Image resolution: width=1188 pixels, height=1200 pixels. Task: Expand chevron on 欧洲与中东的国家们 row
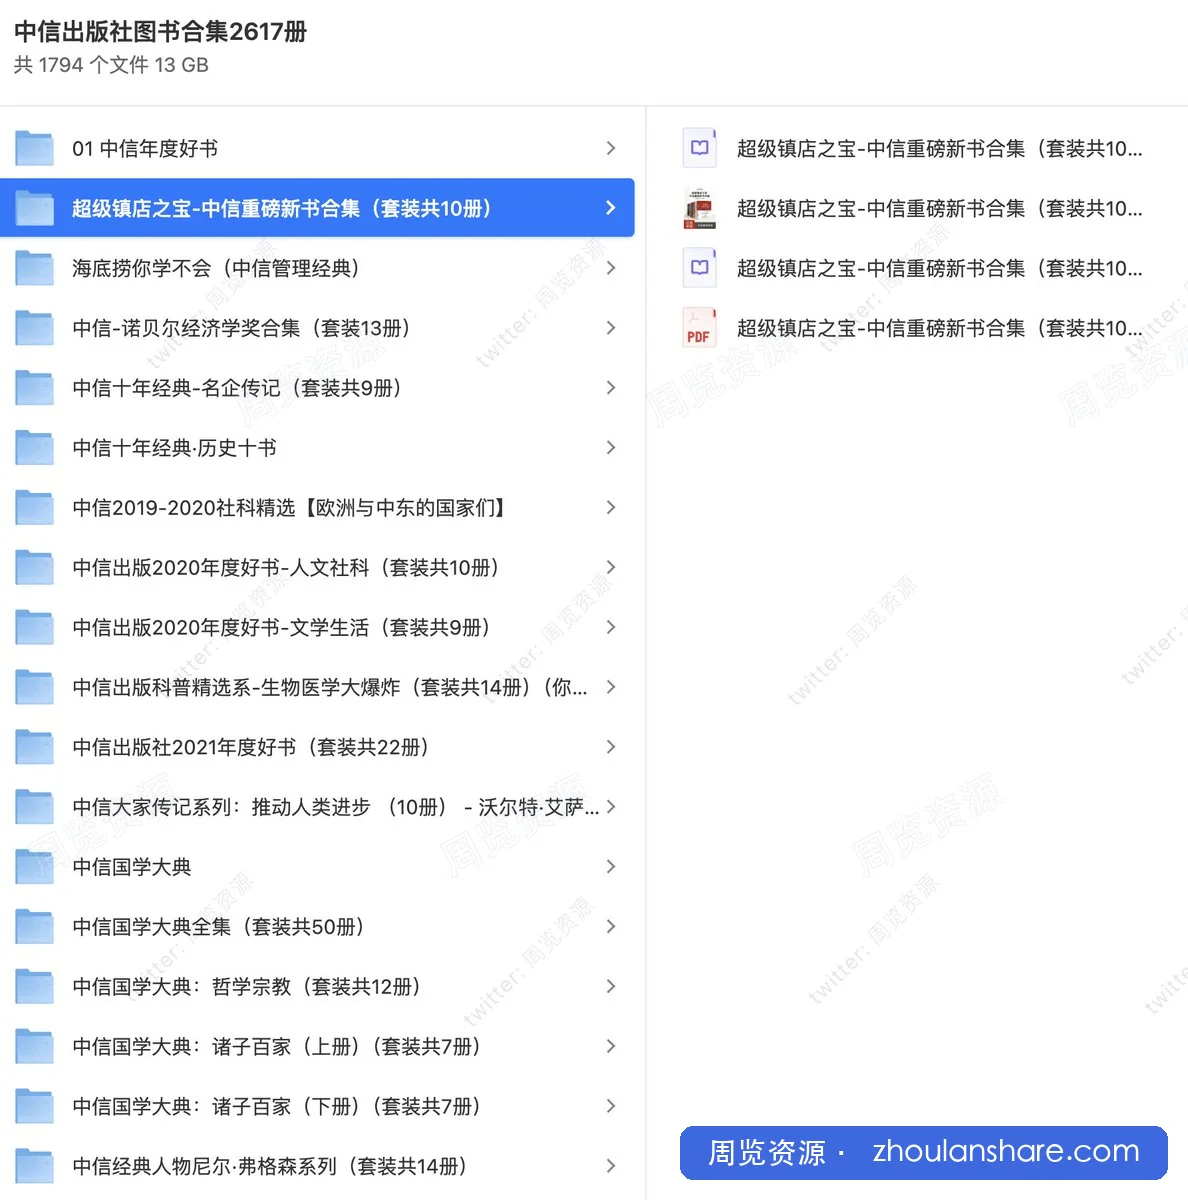[611, 508]
